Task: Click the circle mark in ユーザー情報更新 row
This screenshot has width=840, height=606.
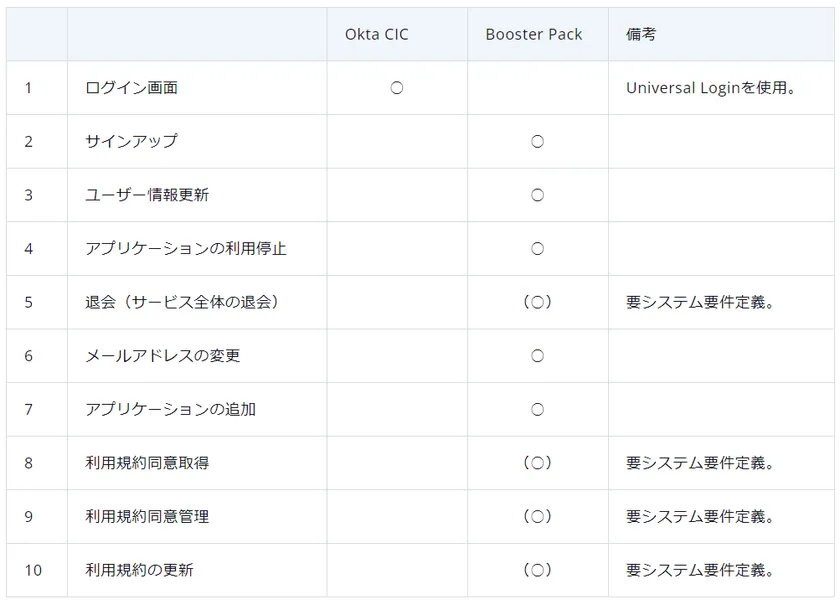Action: click(x=537, y=195)
